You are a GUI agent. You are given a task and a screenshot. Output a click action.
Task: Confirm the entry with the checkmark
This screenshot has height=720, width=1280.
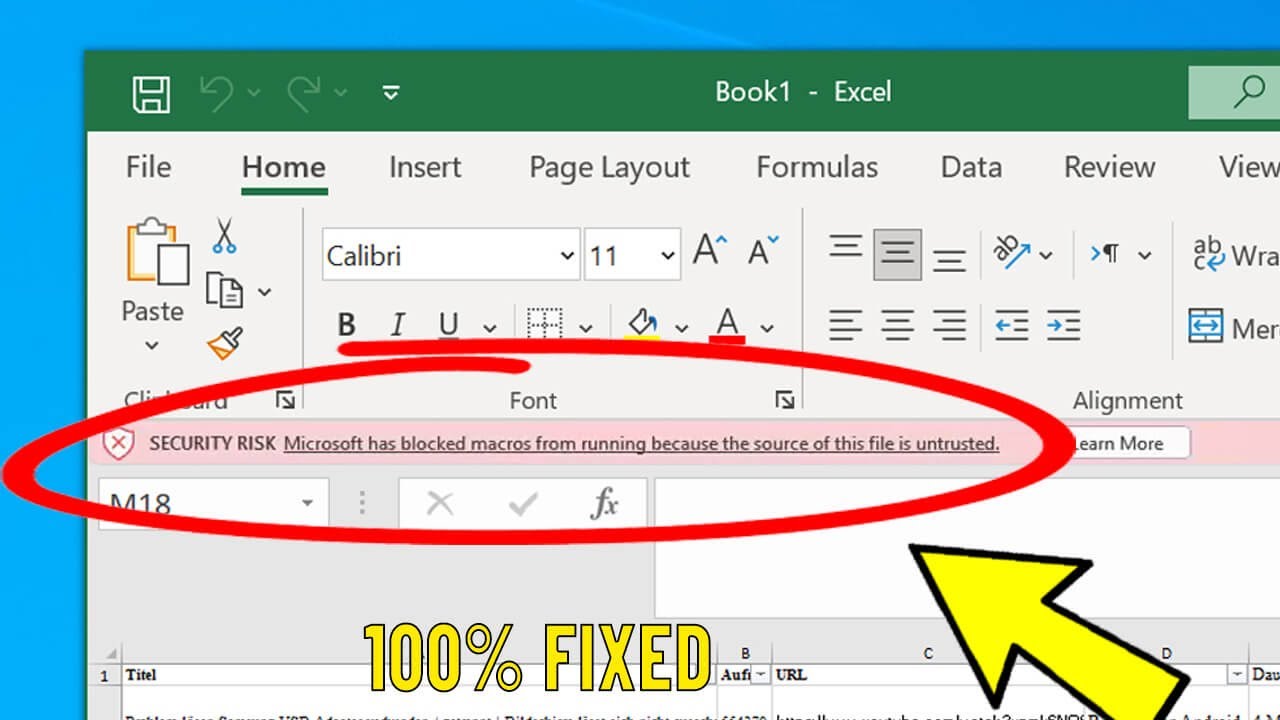[x=522, y=504]
